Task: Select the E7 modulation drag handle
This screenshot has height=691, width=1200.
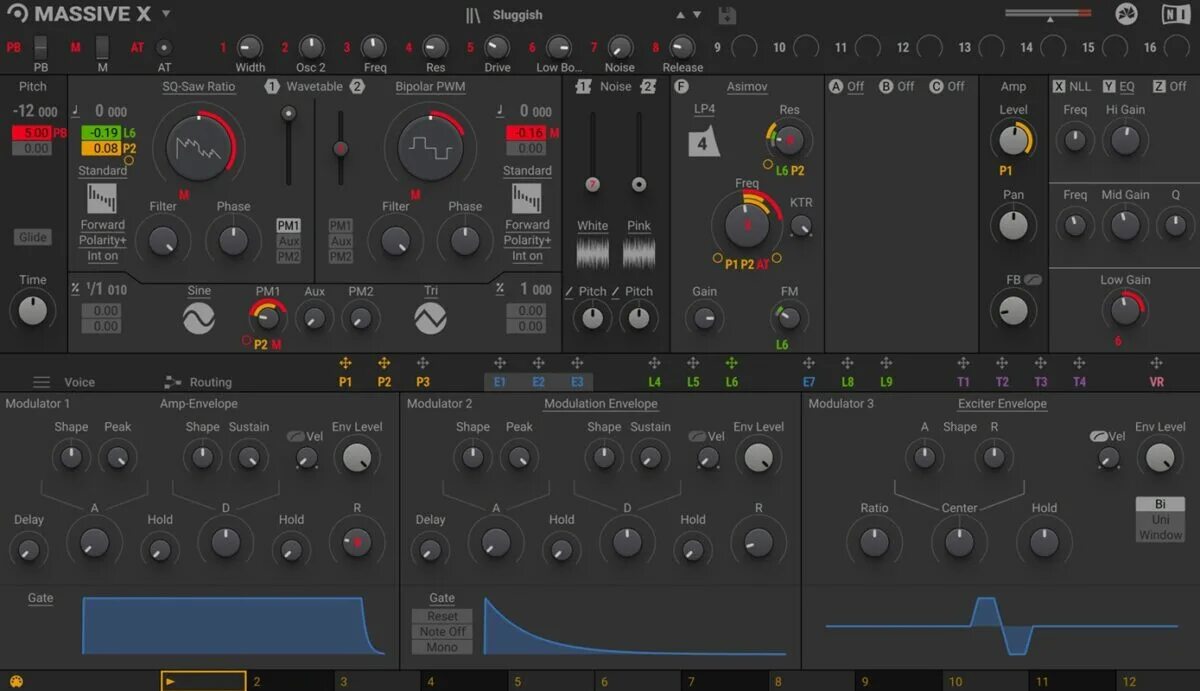Action: coord(809,364)
